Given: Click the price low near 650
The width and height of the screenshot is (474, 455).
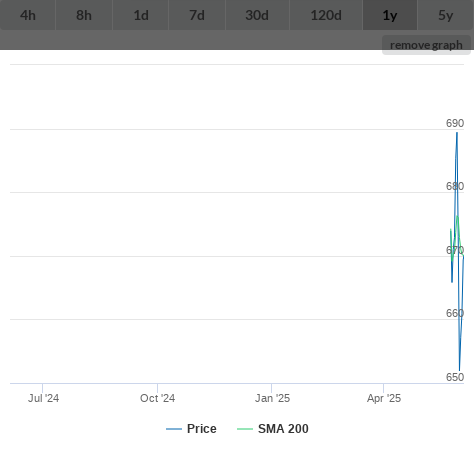Looking at the screenshot, I should pos(460,370).
